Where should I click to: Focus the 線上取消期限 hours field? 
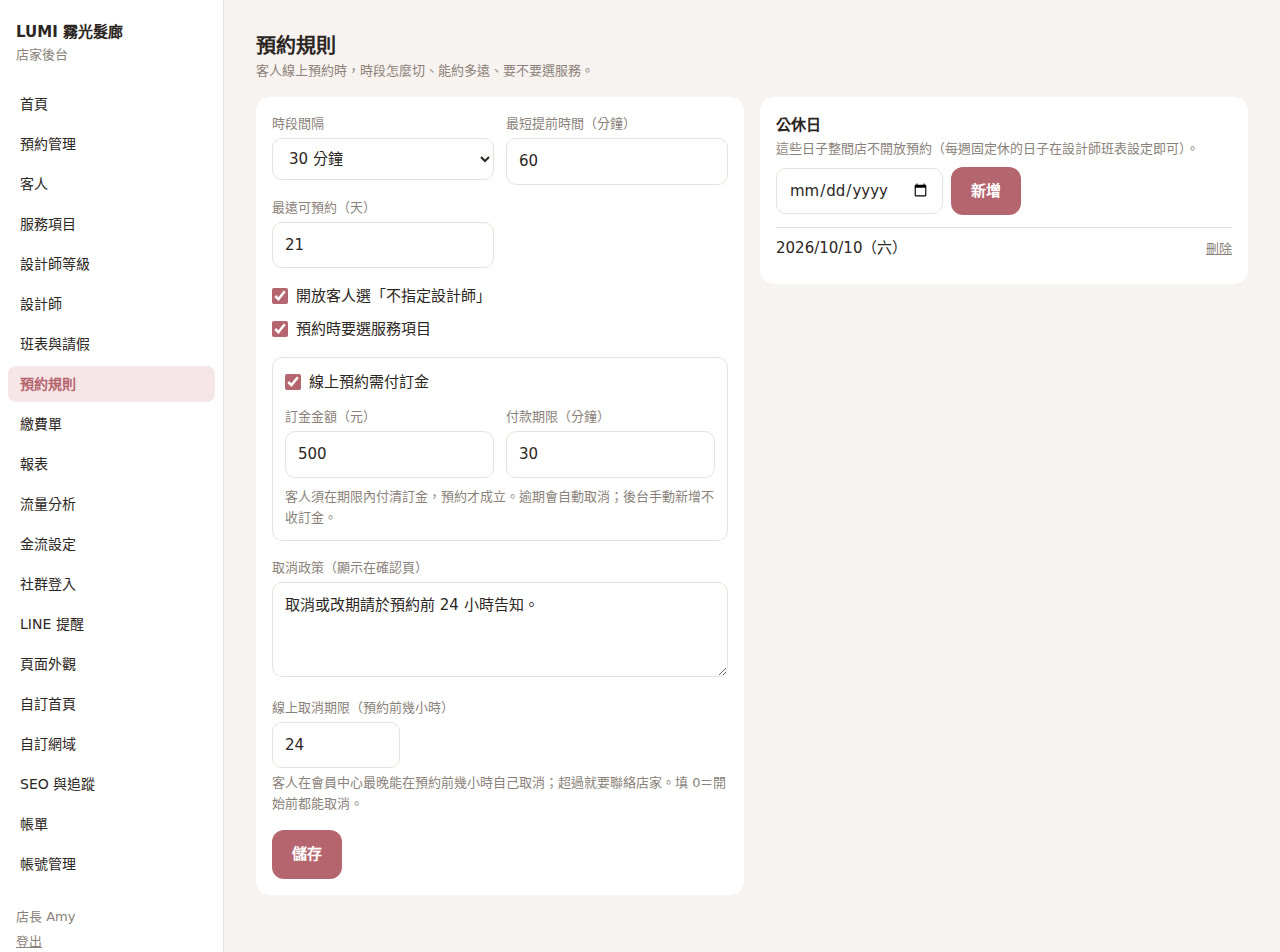click(336, 745)
